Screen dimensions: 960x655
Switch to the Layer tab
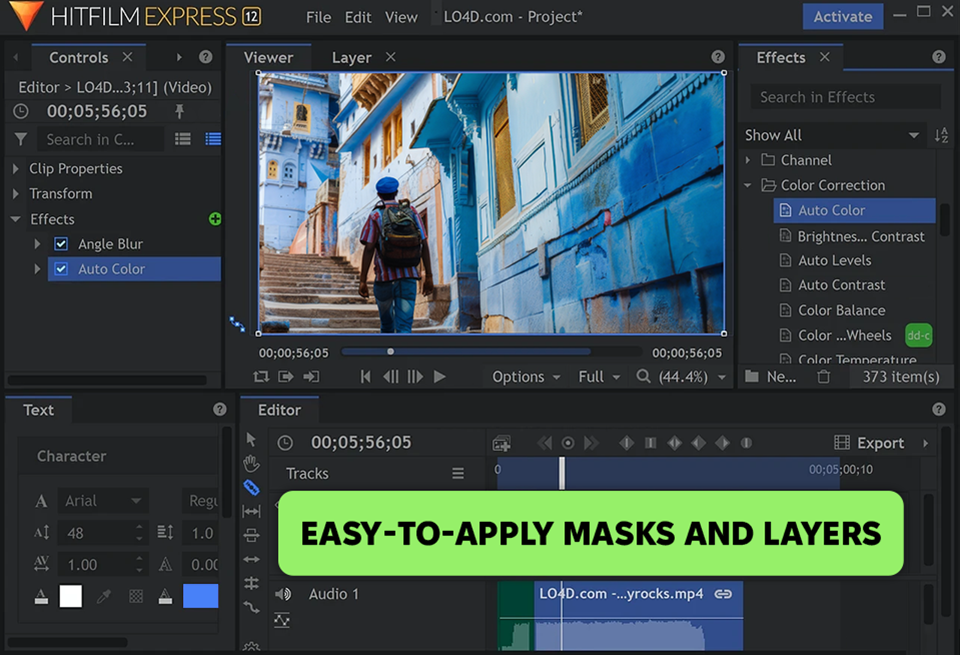pos(351,58)
